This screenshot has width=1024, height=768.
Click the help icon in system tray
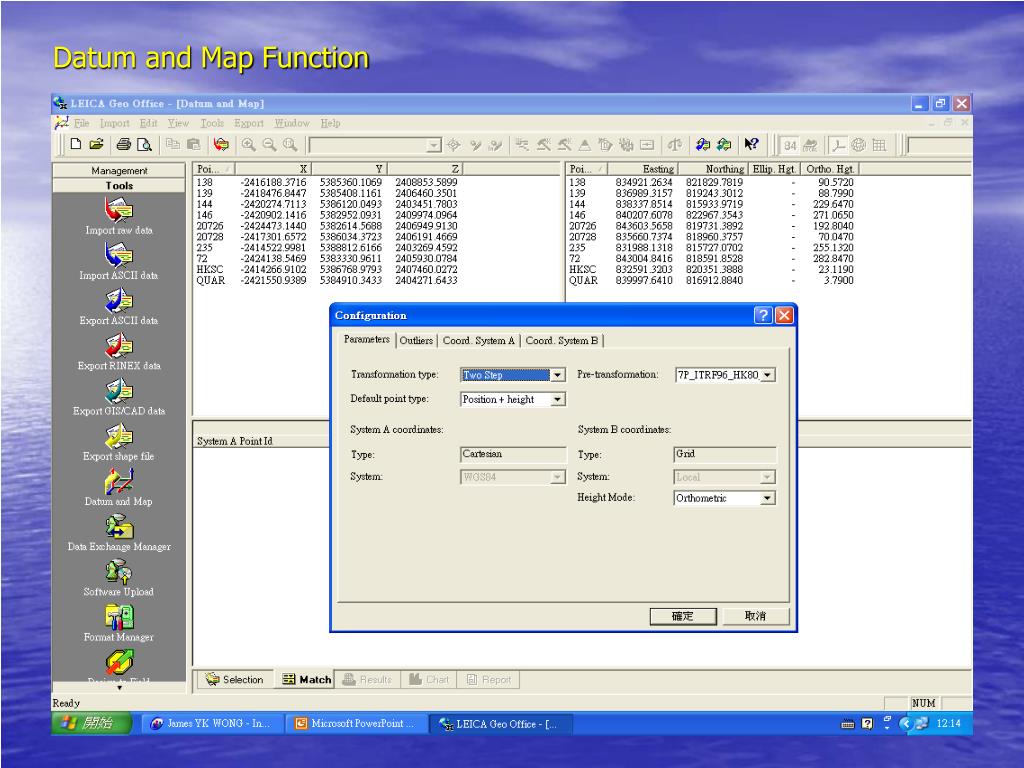click(x=867, y=724)
